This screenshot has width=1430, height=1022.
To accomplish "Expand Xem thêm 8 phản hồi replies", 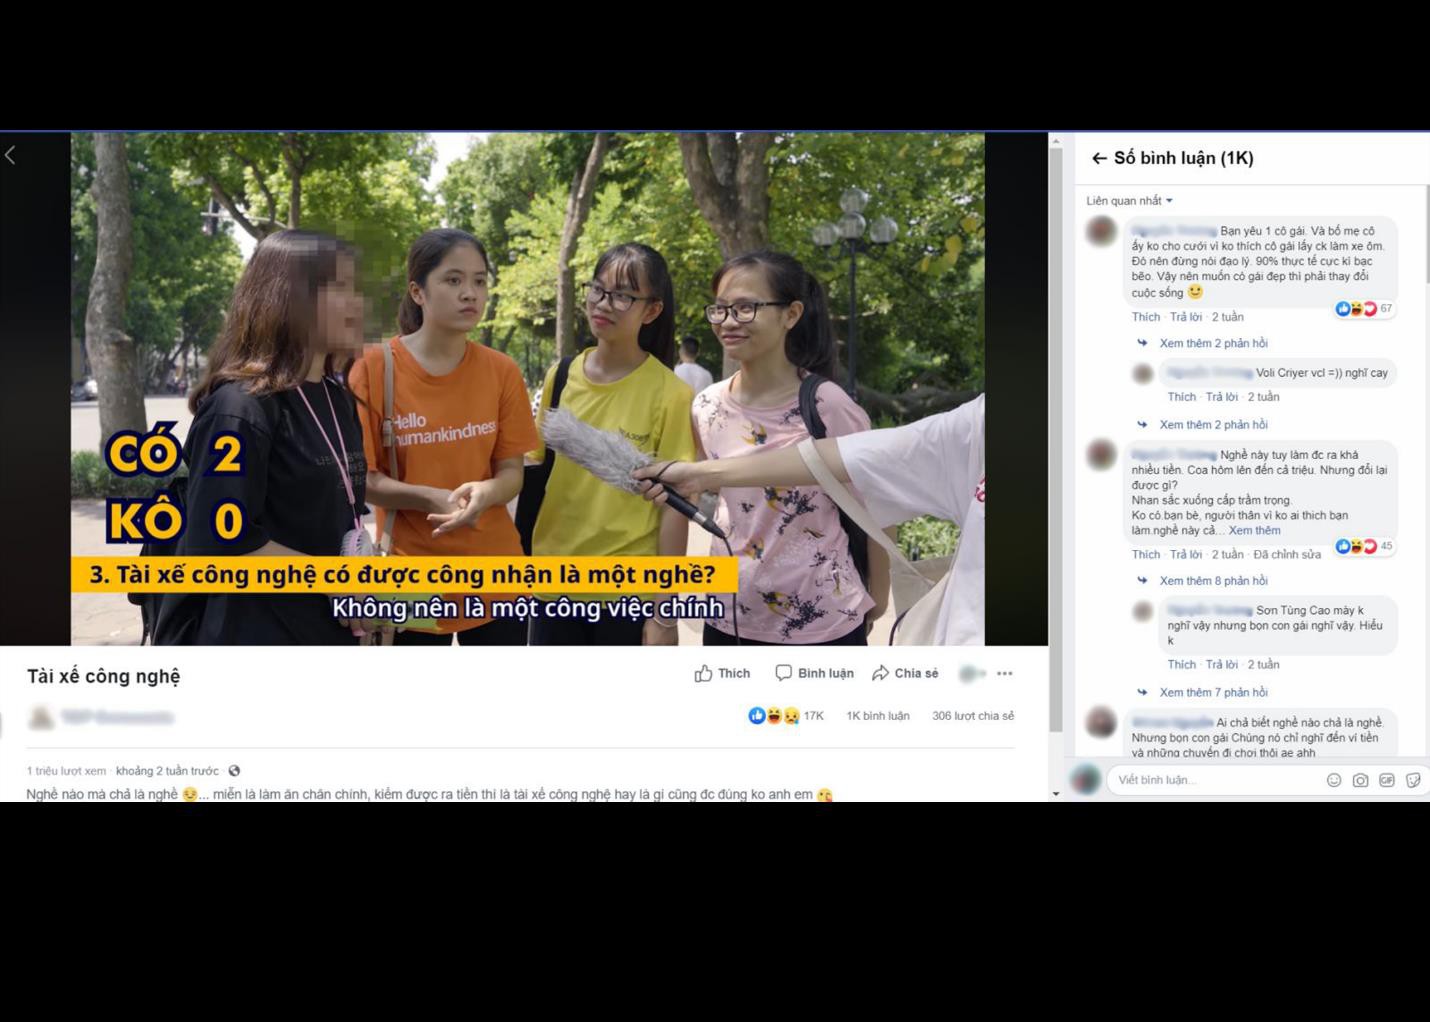I will 1213,581.
